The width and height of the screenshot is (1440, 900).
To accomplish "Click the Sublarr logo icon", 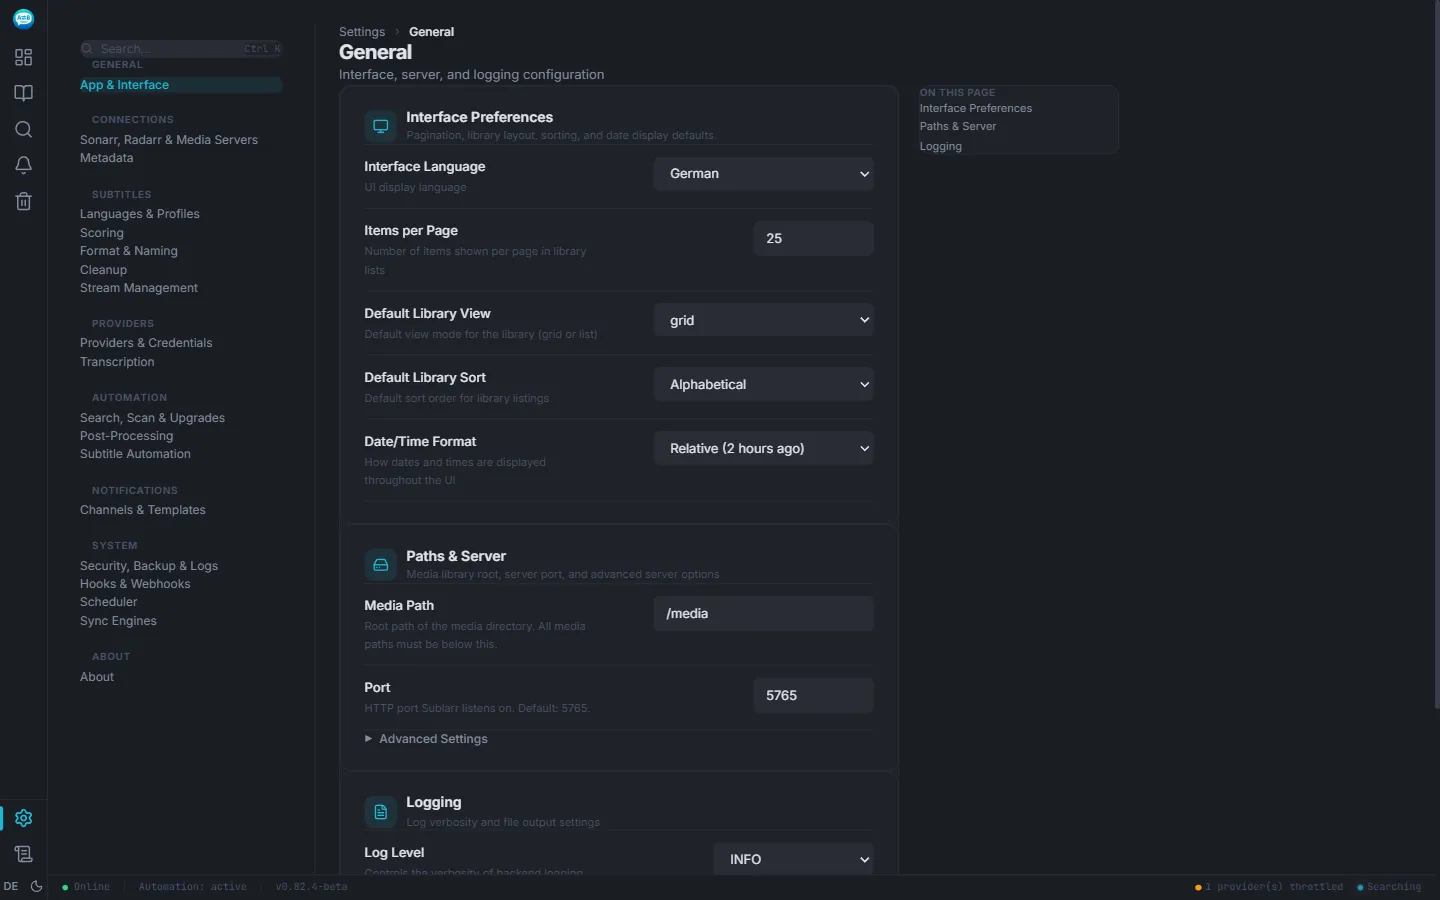I will 23,19.
